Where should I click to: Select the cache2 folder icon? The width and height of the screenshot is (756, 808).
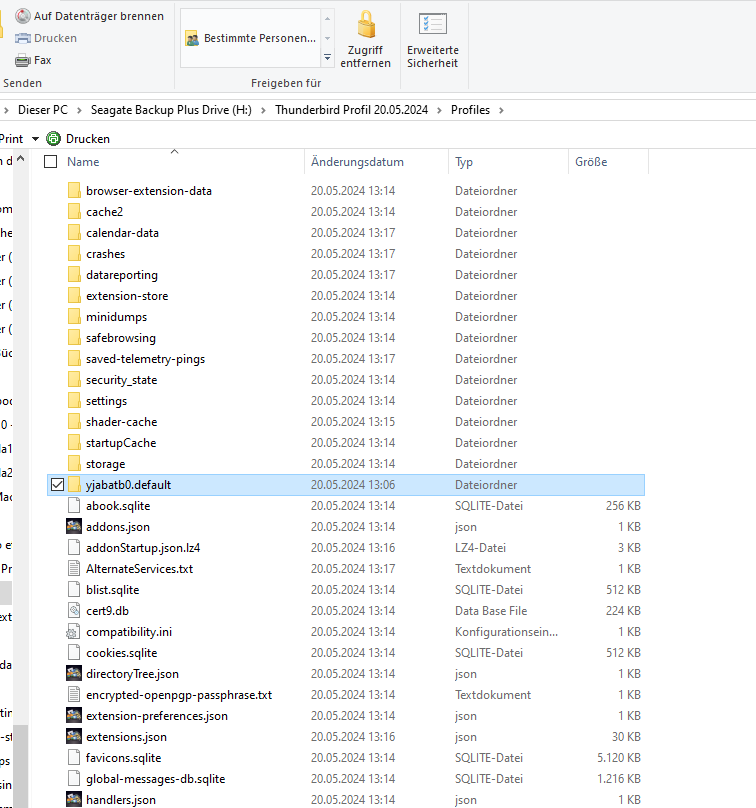coord(74,212)
